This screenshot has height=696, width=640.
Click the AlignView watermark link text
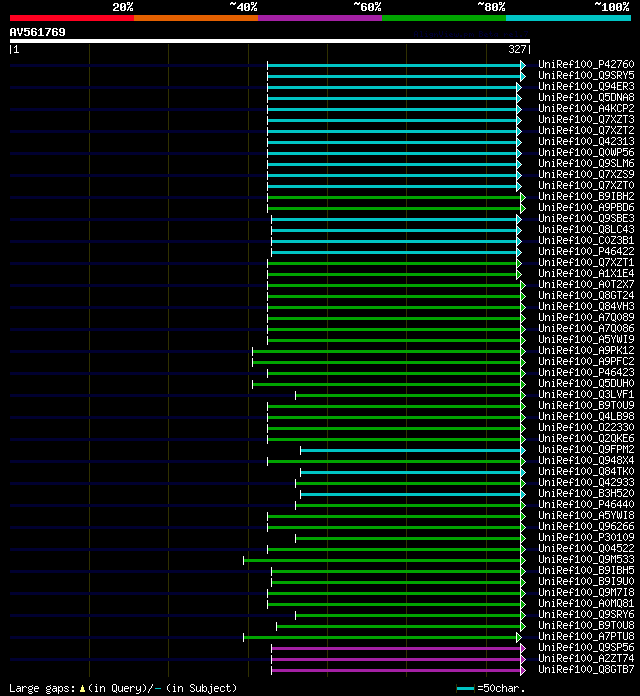470,34
